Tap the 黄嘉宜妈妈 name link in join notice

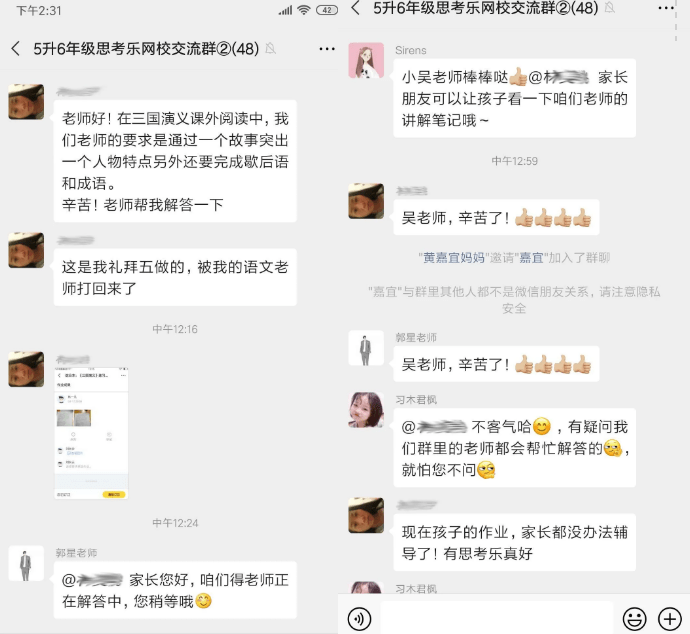(454, 258)
